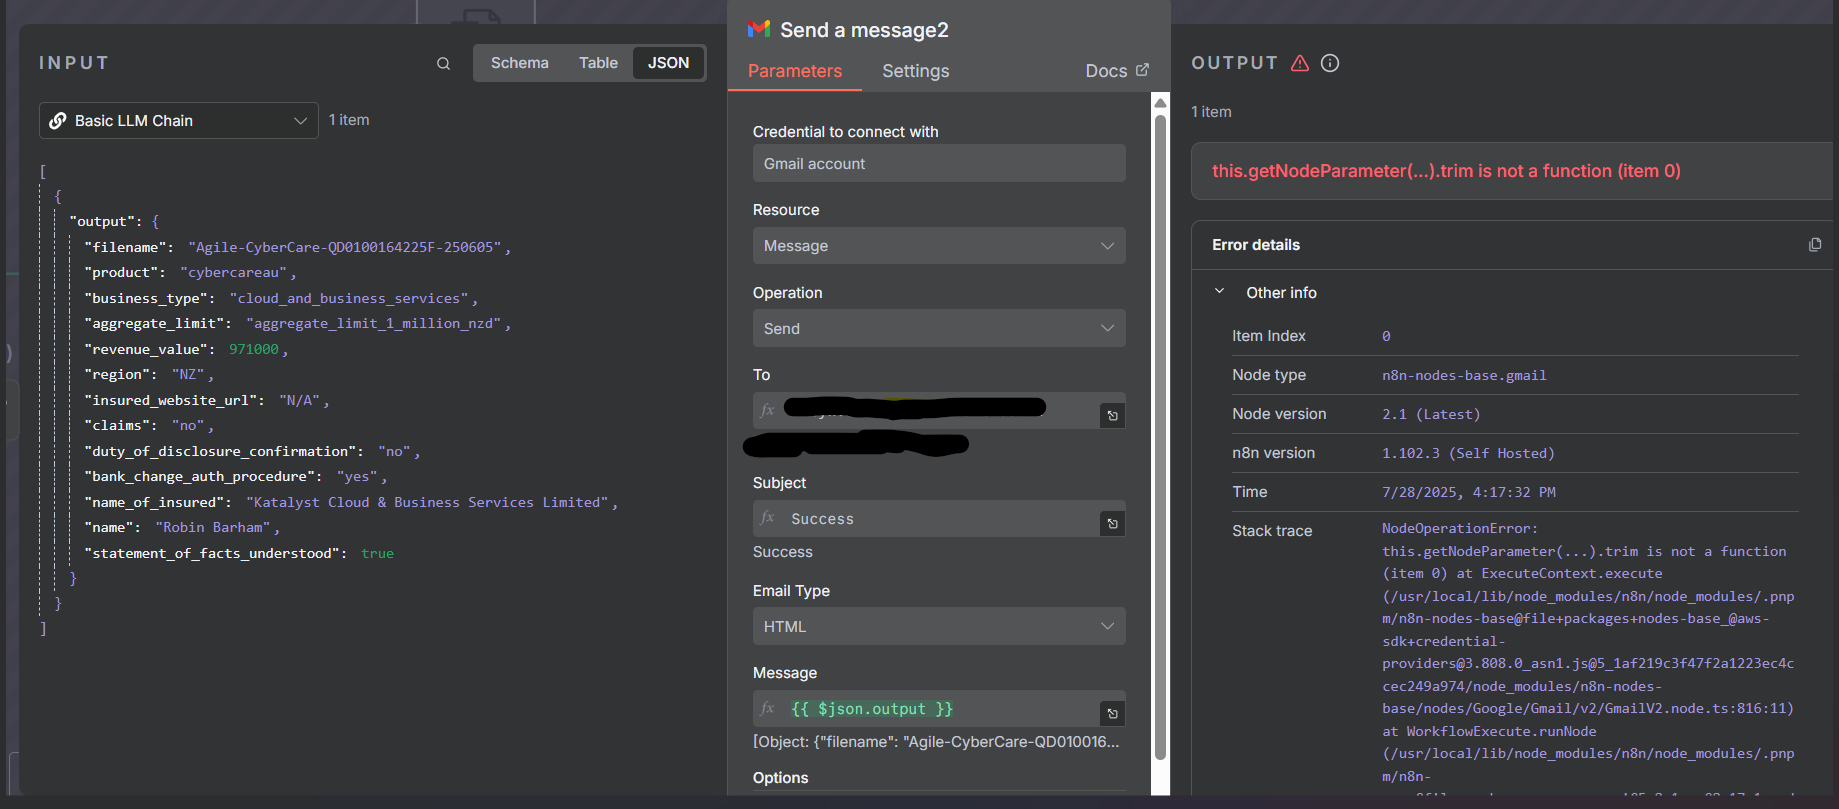1839x809 pixels.
Task: Click the Message field with $json.output expression
Action: (x=926, y=709)
